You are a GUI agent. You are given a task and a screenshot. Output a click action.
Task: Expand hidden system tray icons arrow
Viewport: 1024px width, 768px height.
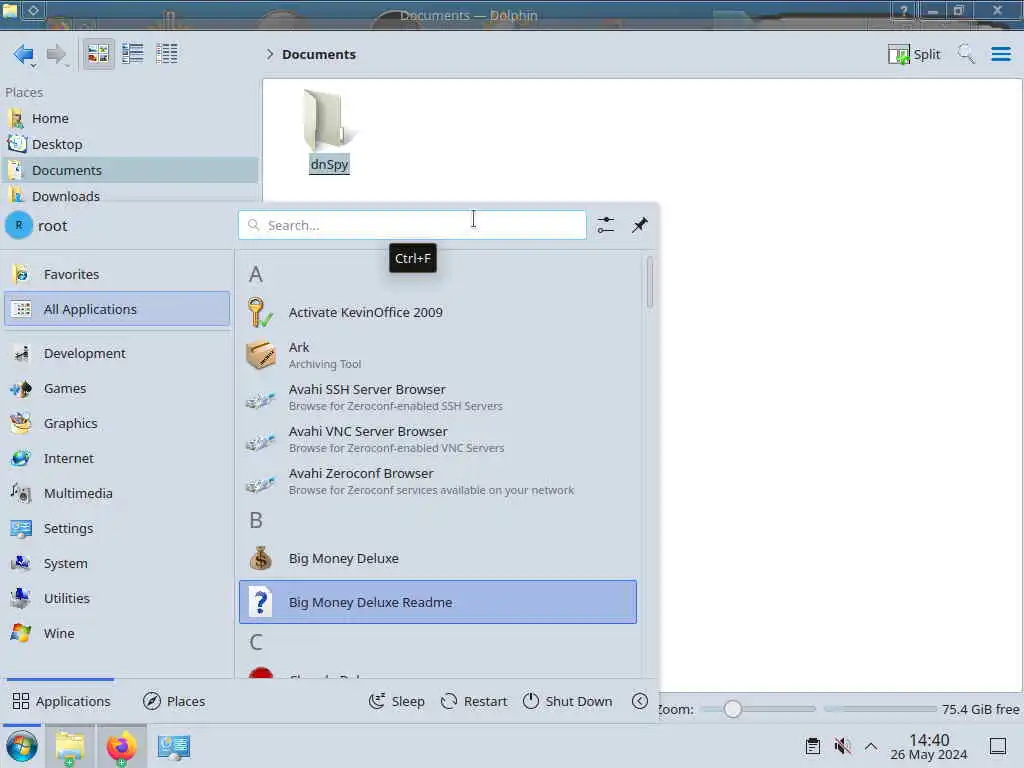871,746
